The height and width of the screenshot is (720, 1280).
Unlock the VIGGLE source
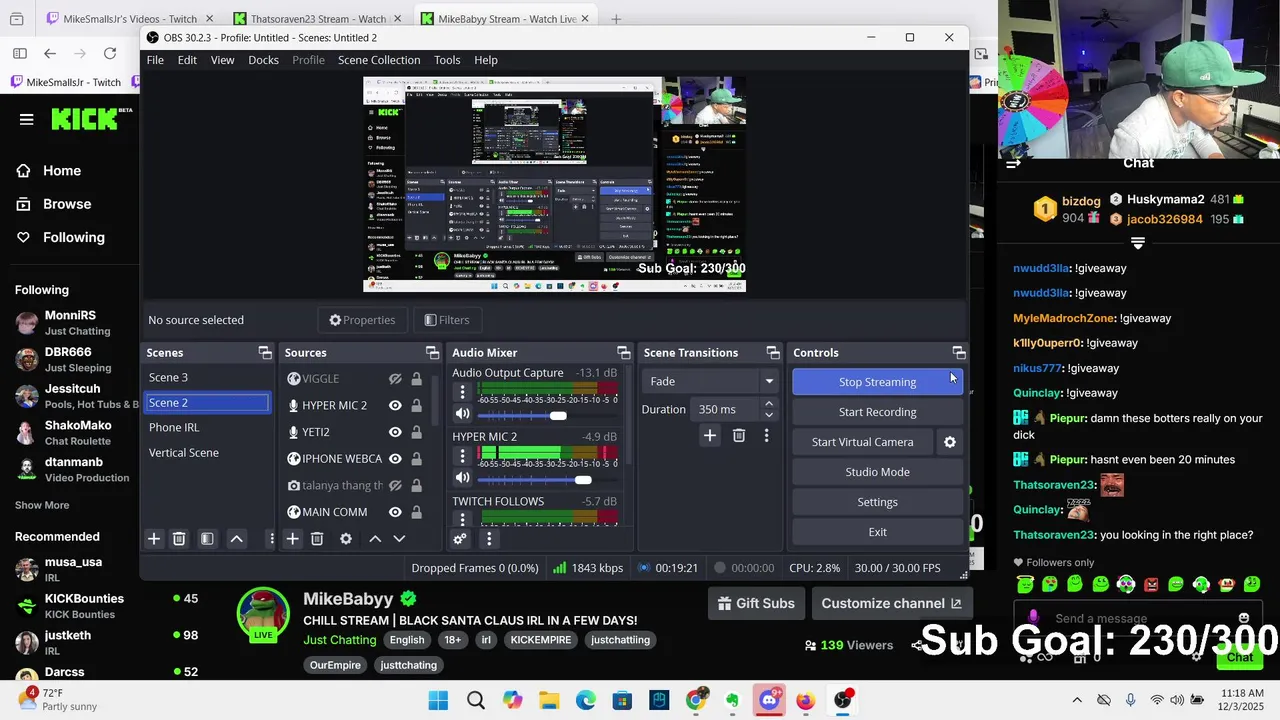(x=416, y=379)
